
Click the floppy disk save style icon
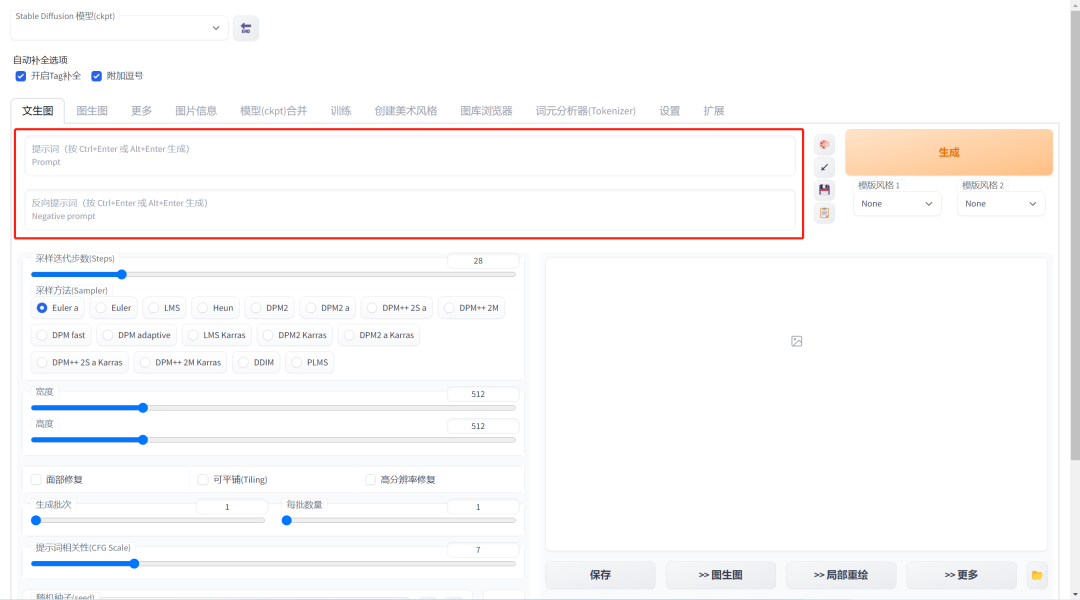824,190
